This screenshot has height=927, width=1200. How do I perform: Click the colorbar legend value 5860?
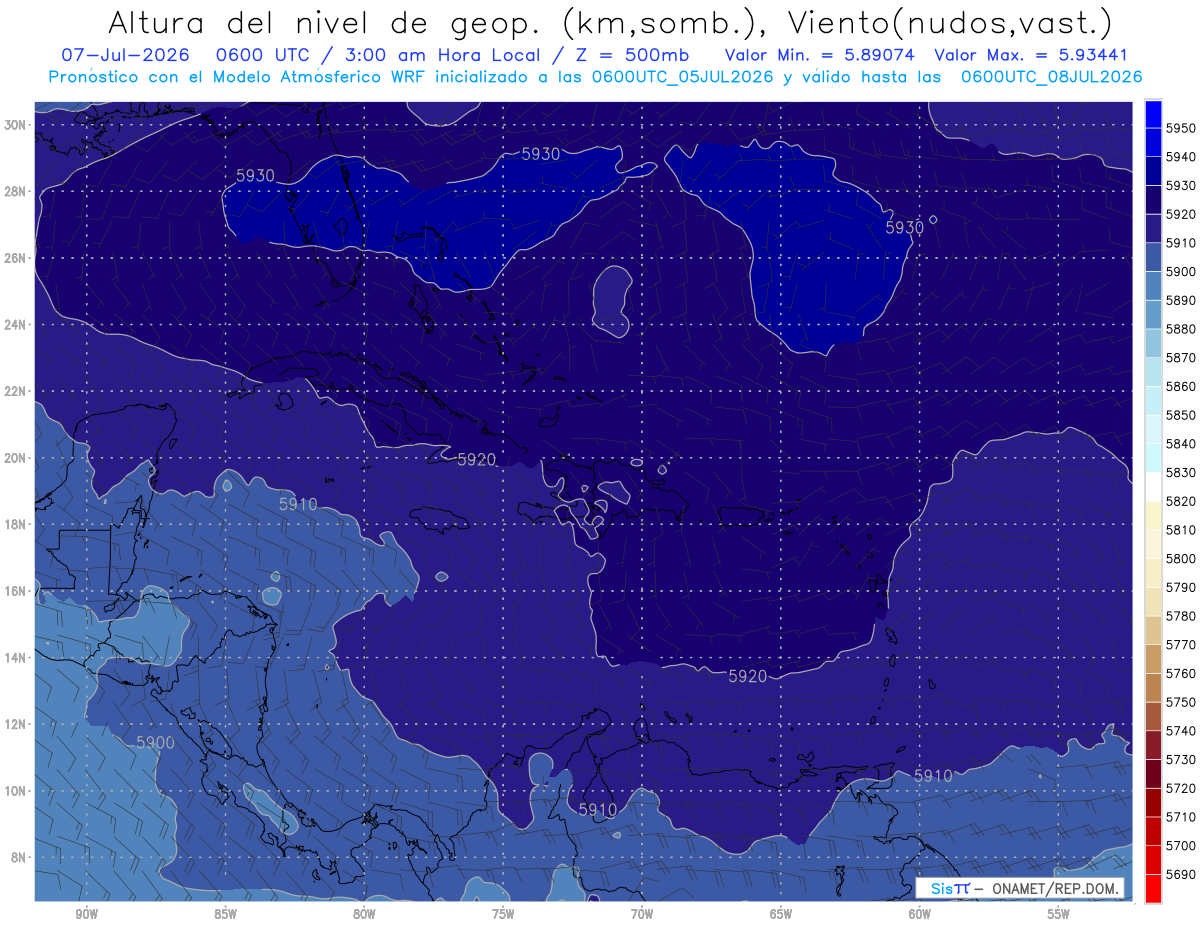pos(1181,386)
